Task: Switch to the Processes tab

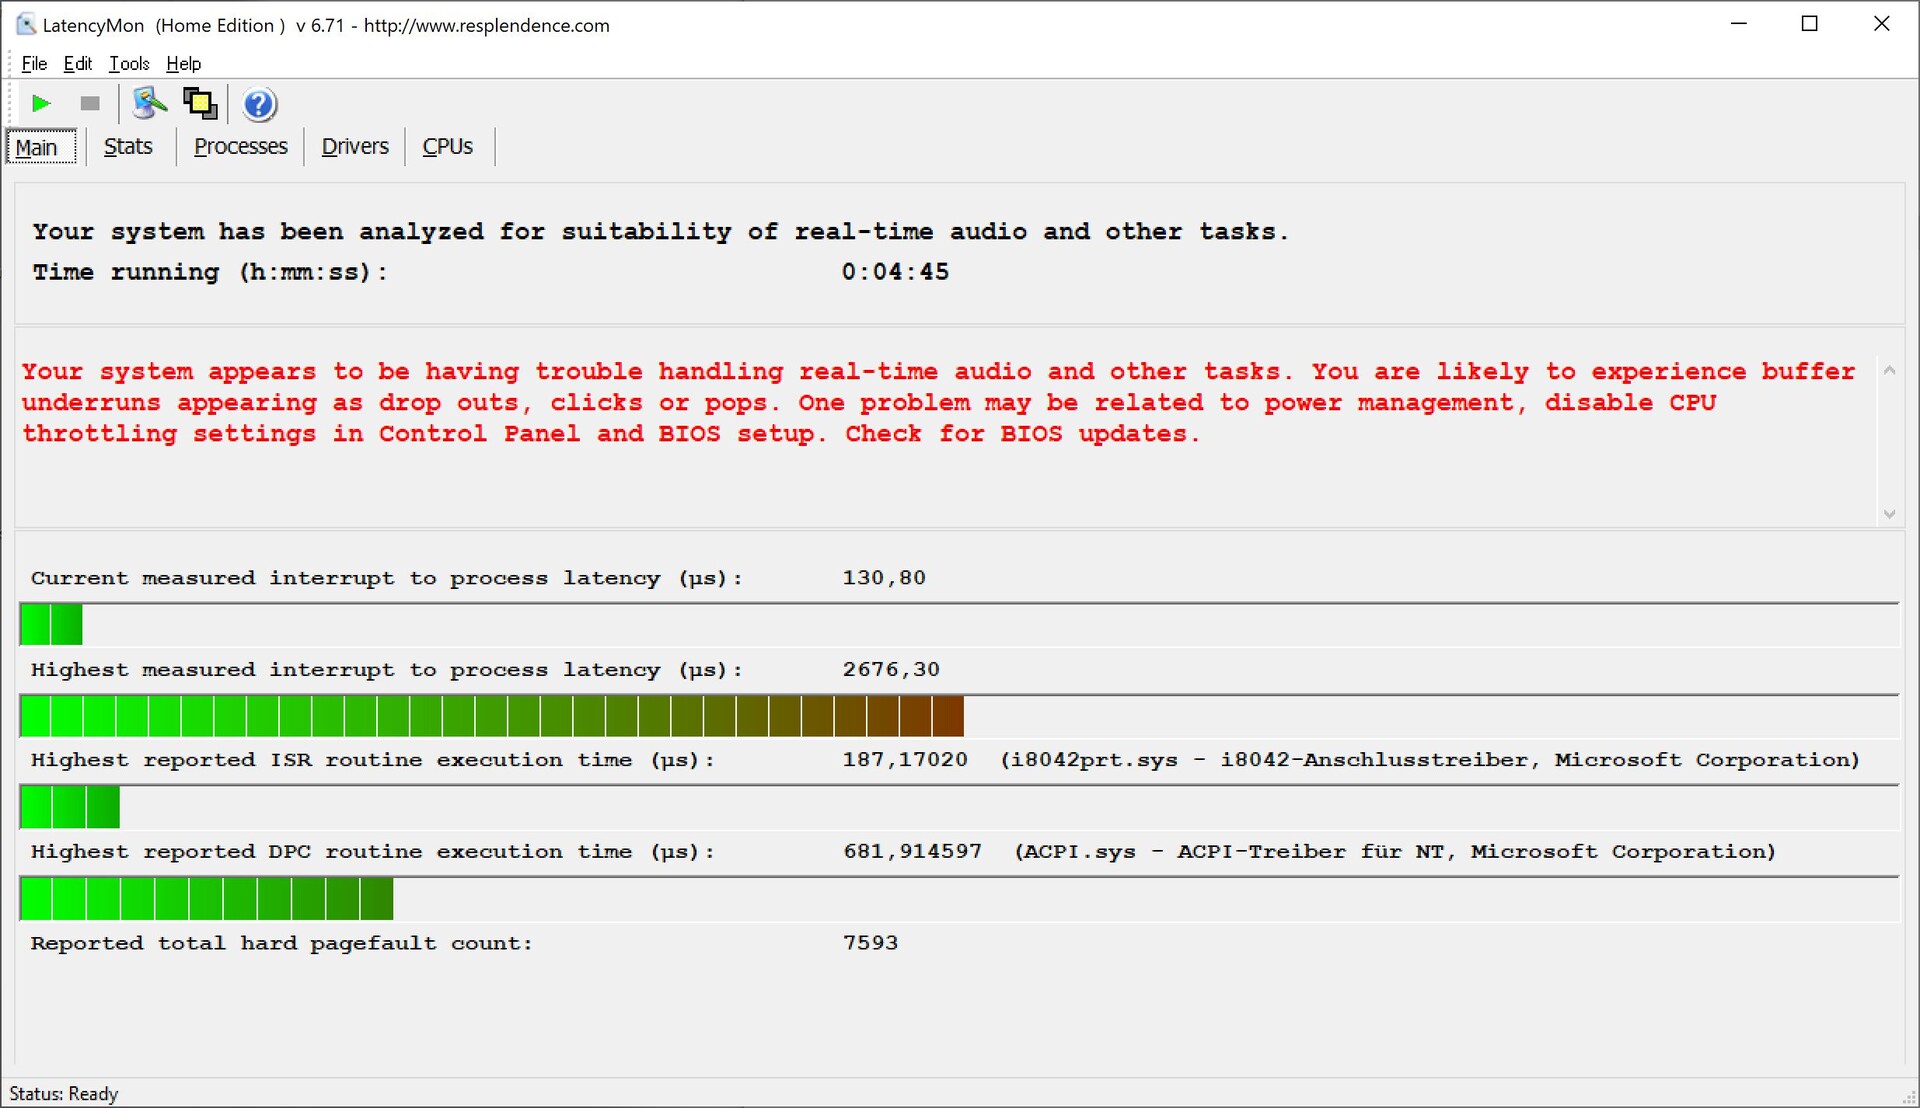Action: coord(240,146)
